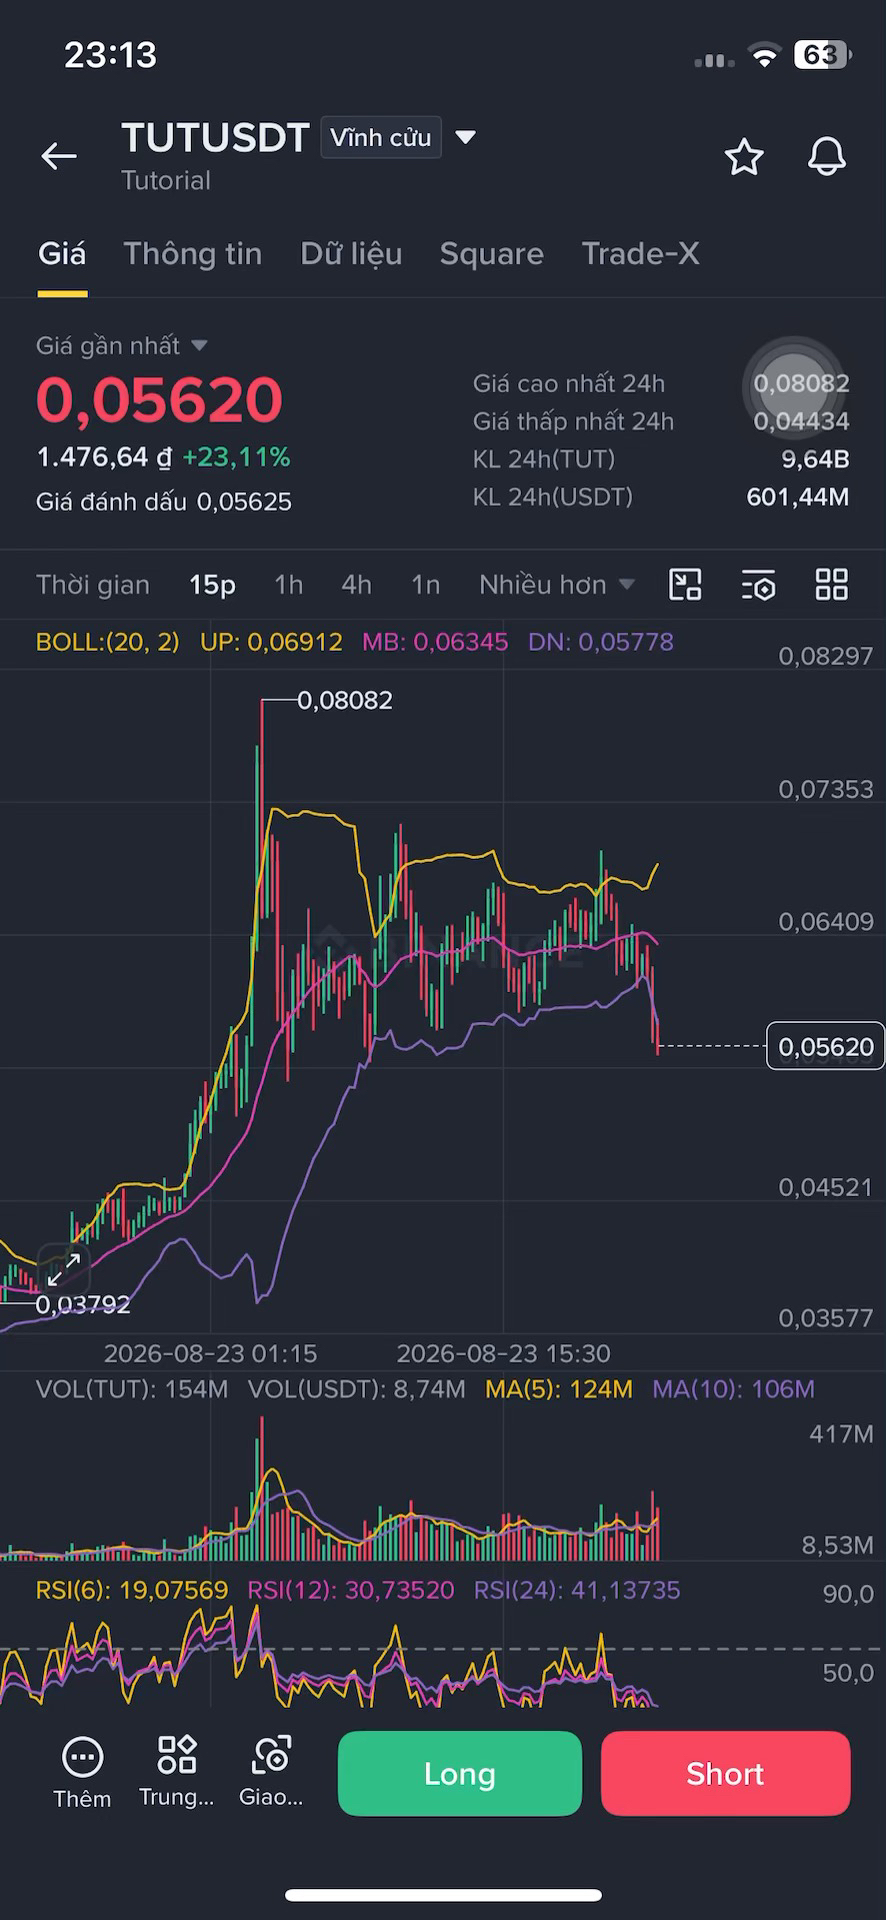Tap Giá thấp nhất 24h label
Screen dimensions: 886x1920
click(573, 422)
